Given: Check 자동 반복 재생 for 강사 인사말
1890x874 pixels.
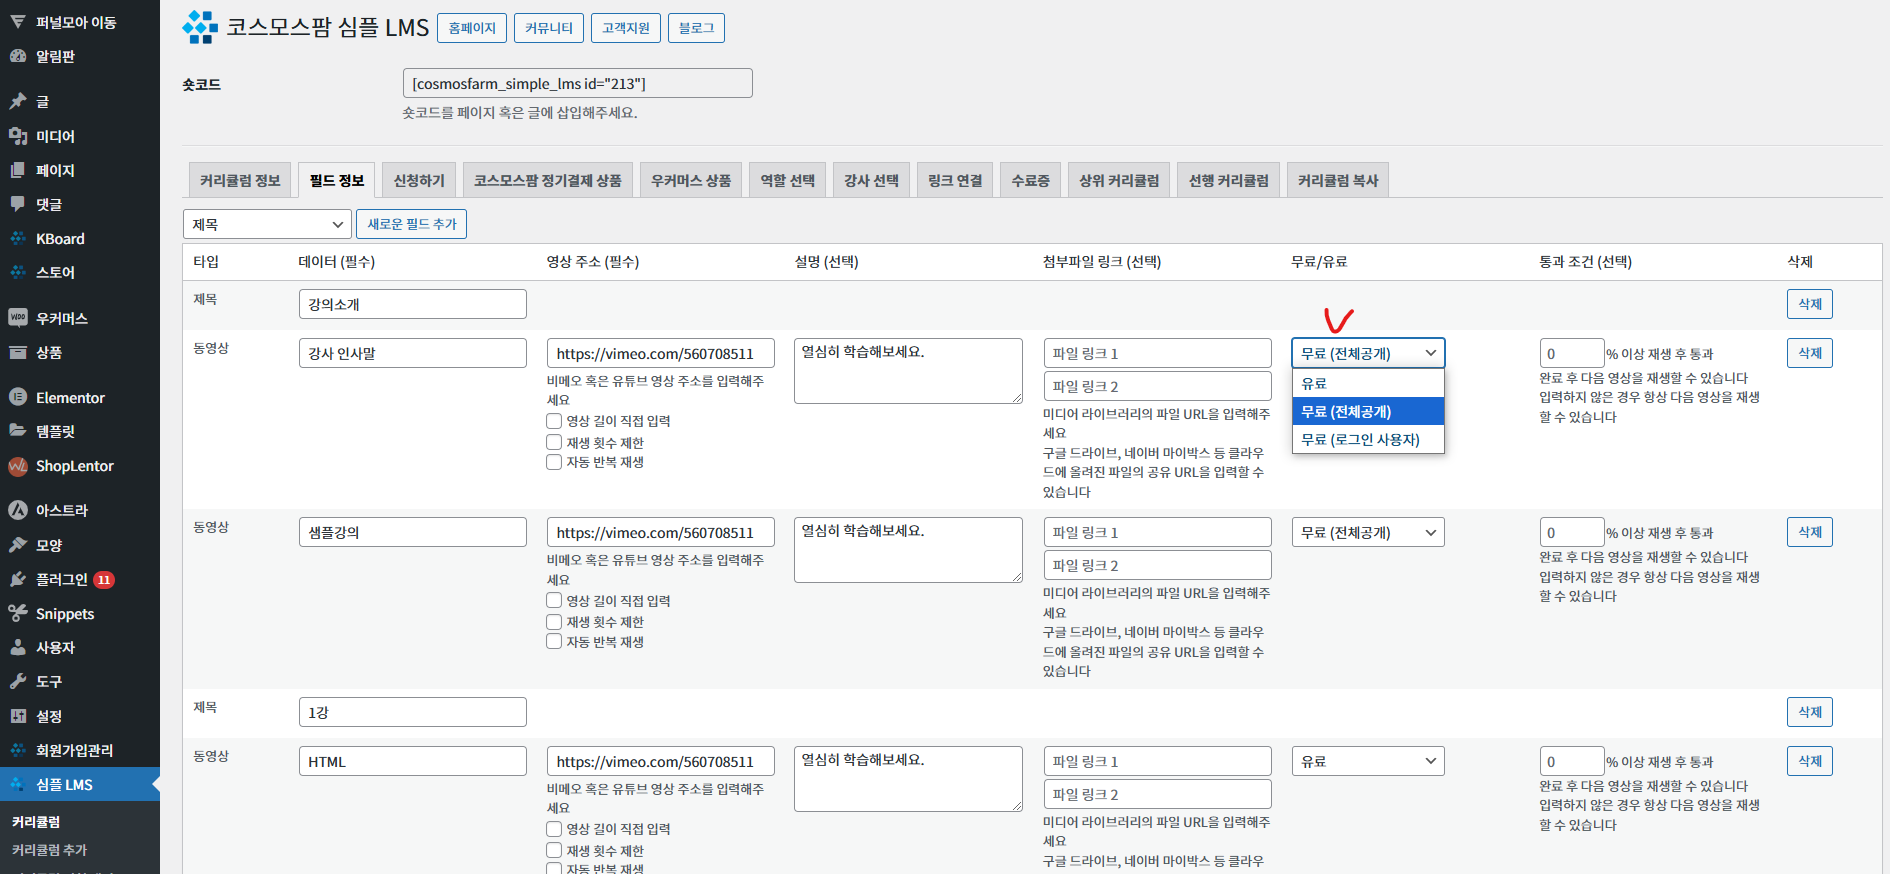Looking at the screenshot, I should [554, 462].
